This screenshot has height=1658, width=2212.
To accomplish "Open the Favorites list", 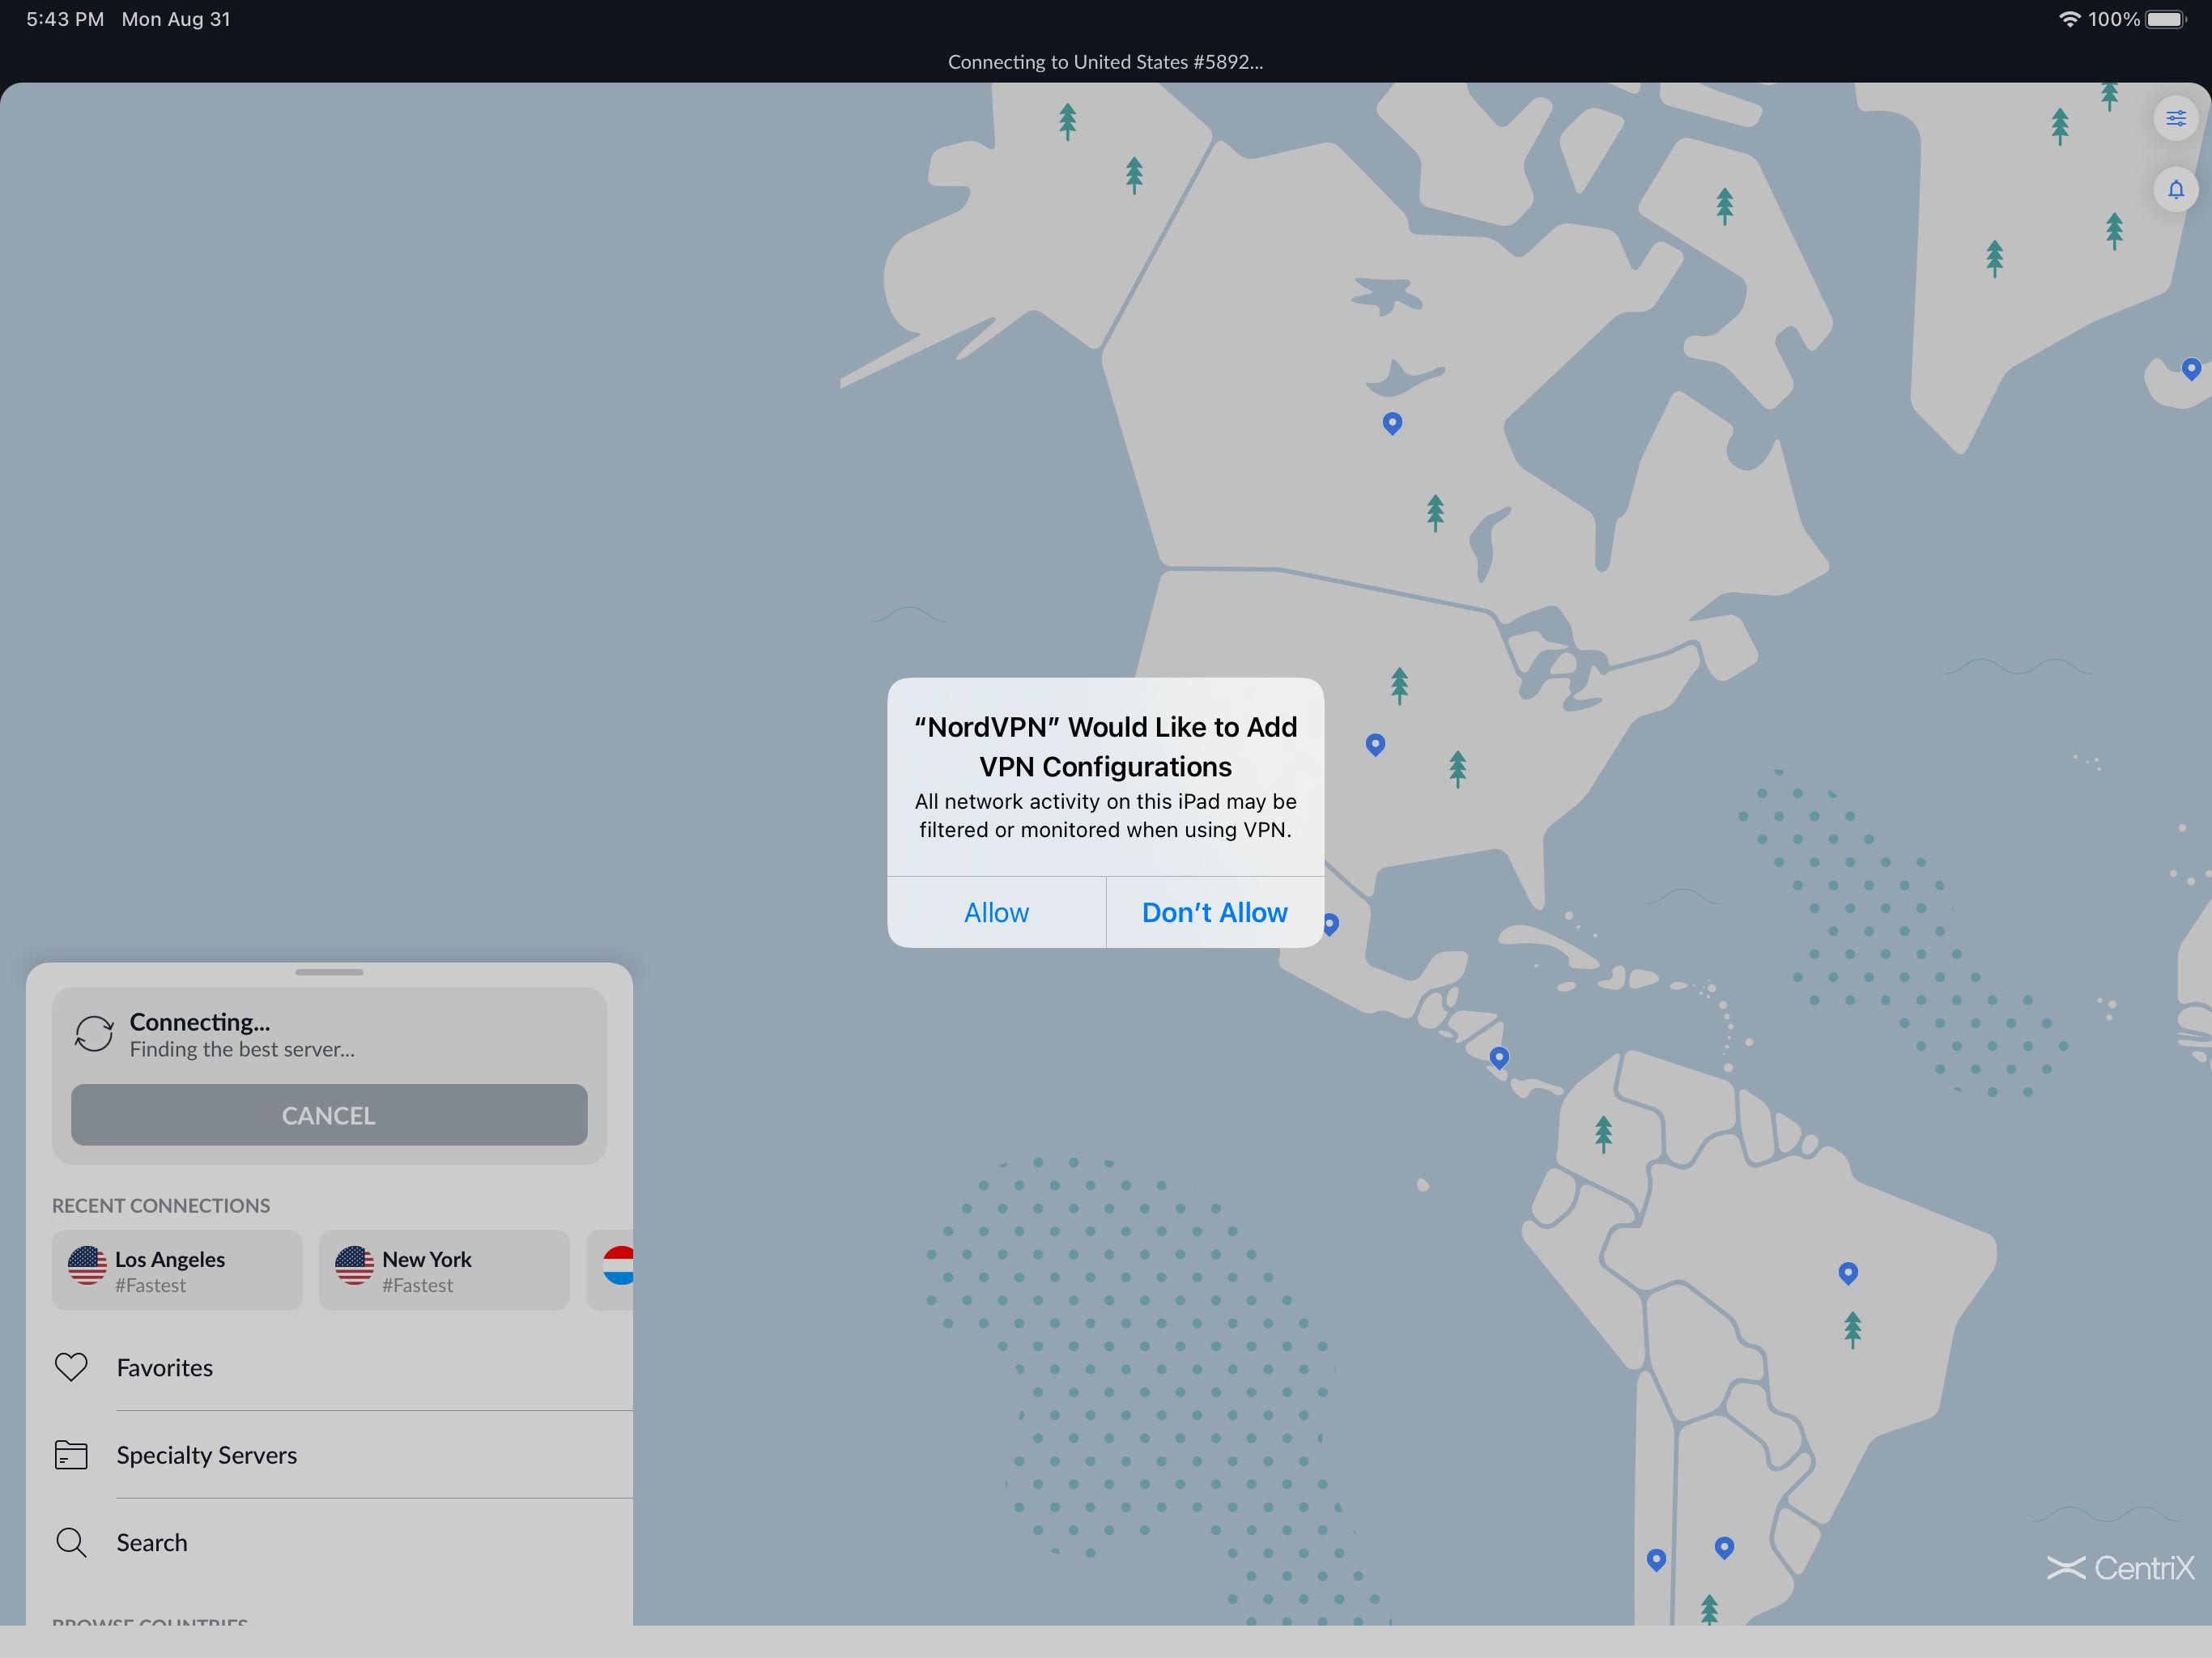I will [165, 1367].
